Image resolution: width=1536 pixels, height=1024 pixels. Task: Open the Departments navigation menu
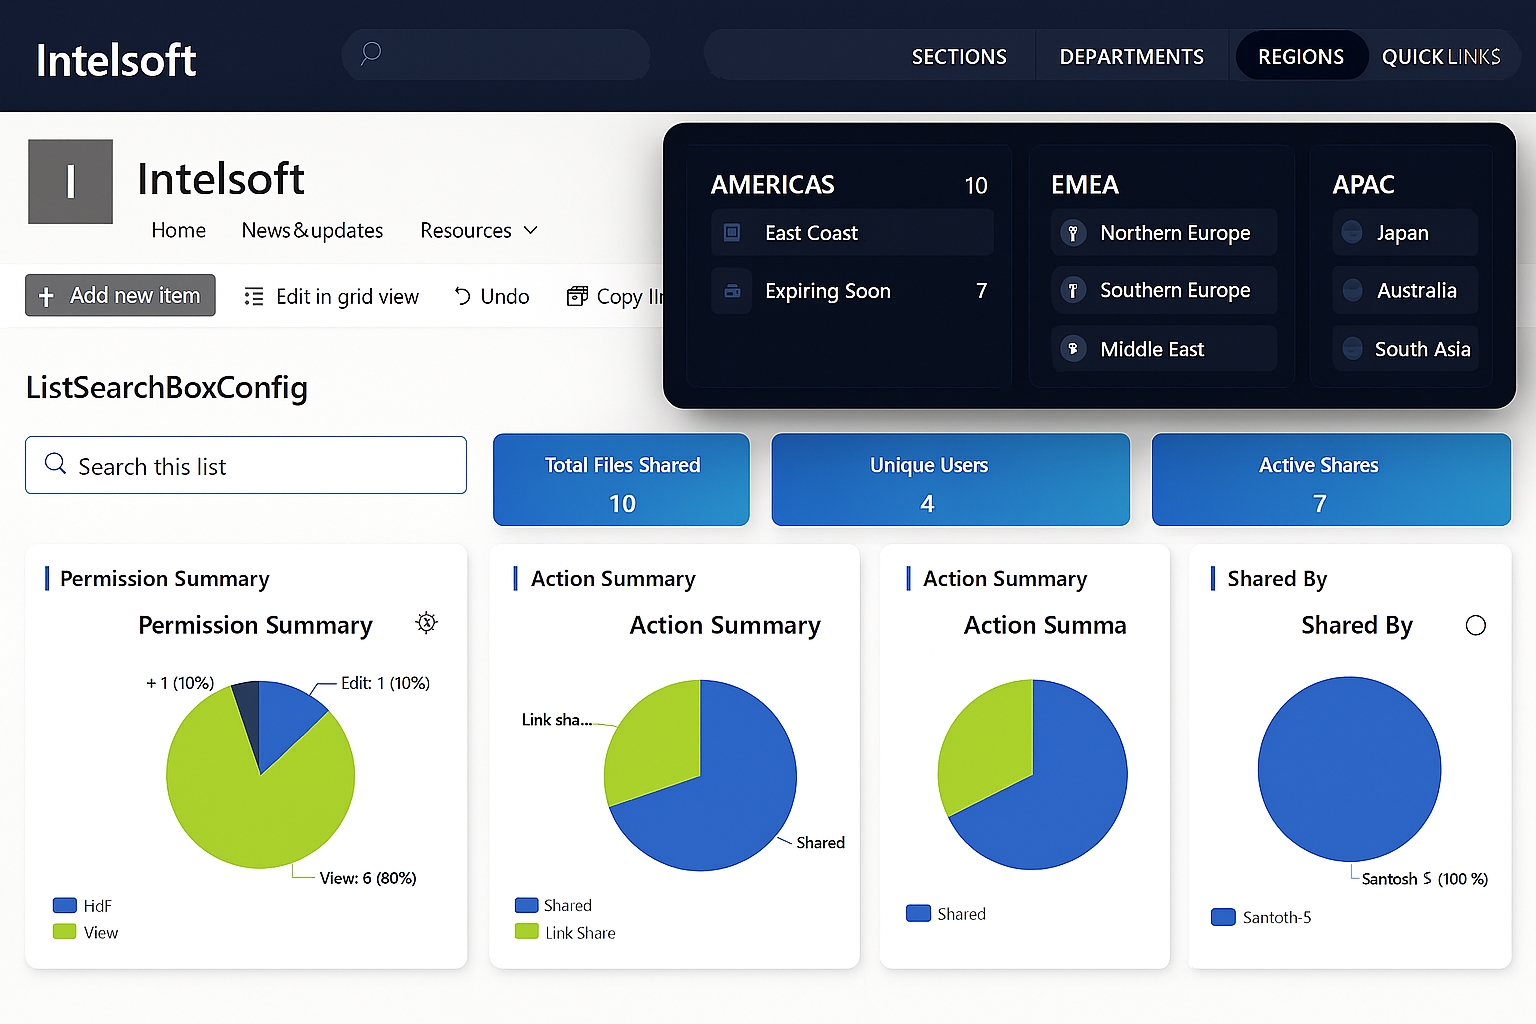(1131, 57)
